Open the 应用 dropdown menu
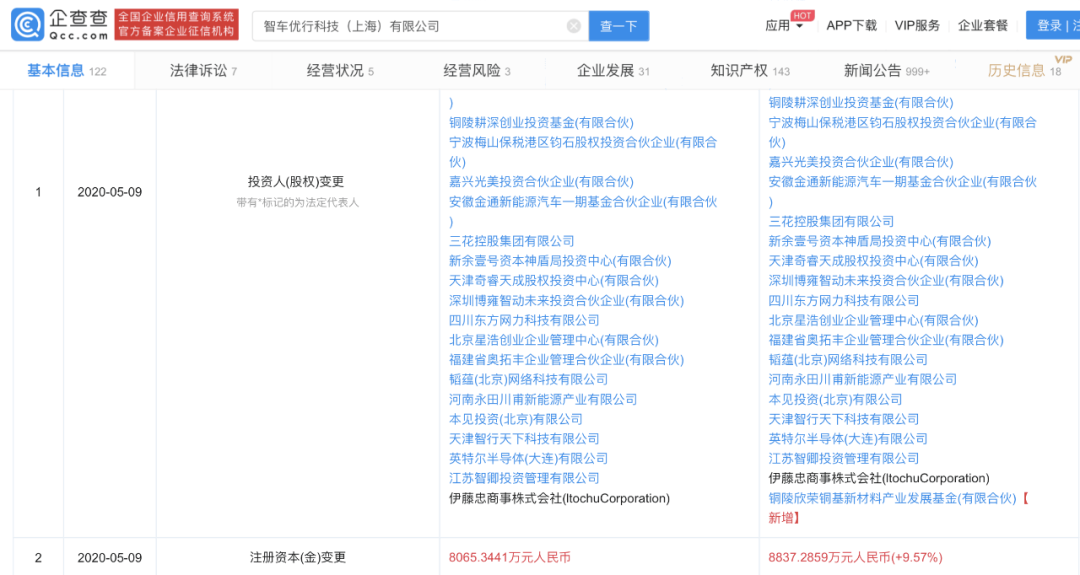Screen dimensions: 1080x575 point(784,26)
